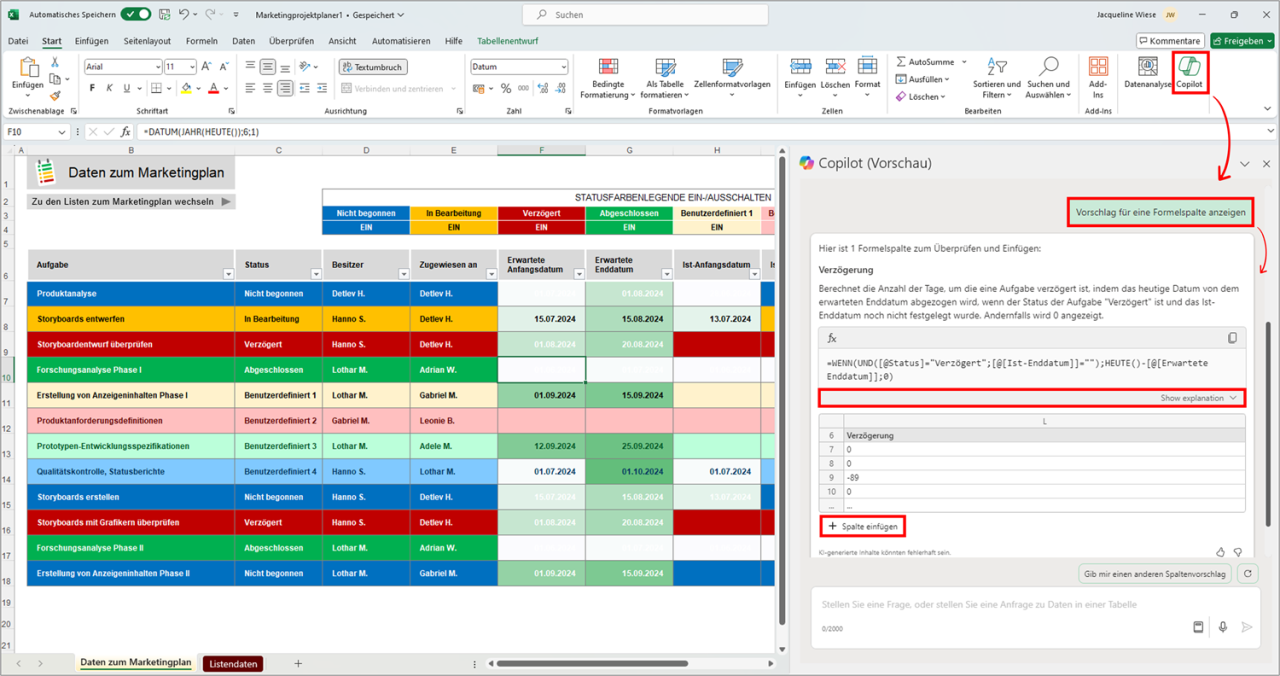Give thumbs up on the Copilot suggestion
This screenshot has width=1280, height=676.
[1220, 551]
